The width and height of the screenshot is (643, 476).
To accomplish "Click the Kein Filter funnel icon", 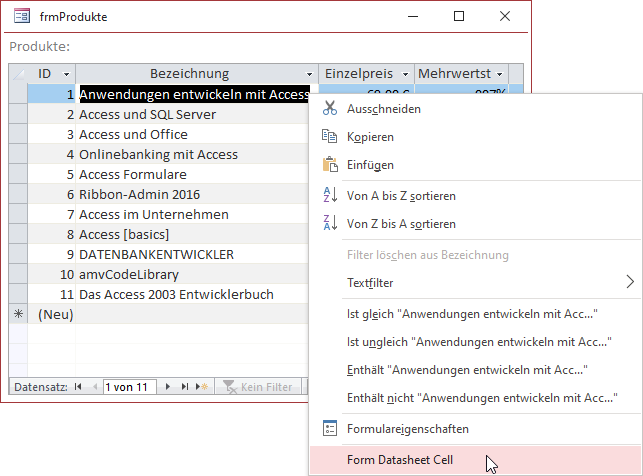I will tap(230, 387).
